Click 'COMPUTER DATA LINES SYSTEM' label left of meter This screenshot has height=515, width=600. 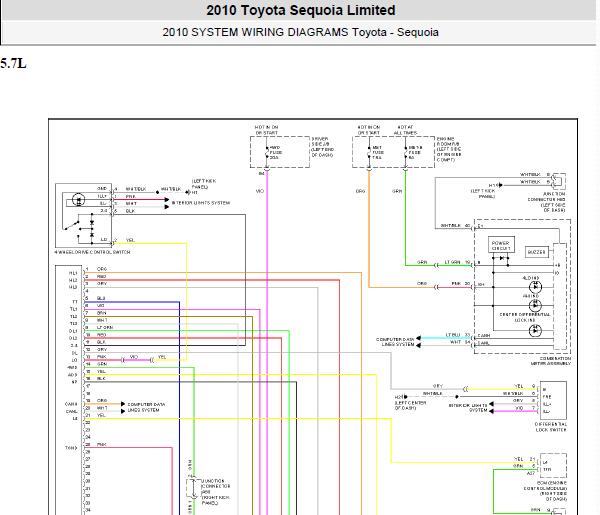(395, 342)
